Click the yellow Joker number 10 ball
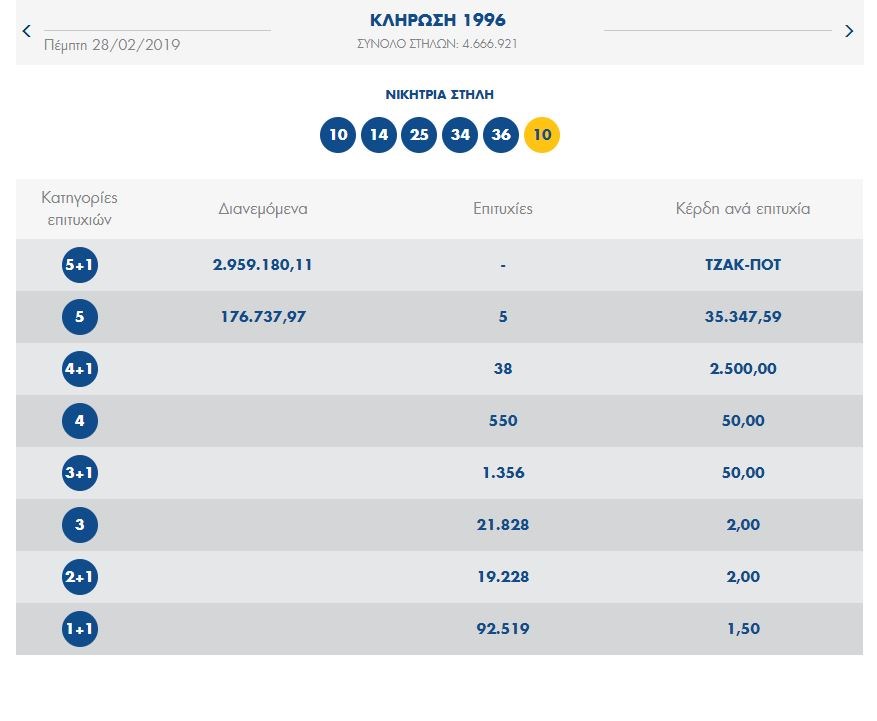 tap(542, 135)
